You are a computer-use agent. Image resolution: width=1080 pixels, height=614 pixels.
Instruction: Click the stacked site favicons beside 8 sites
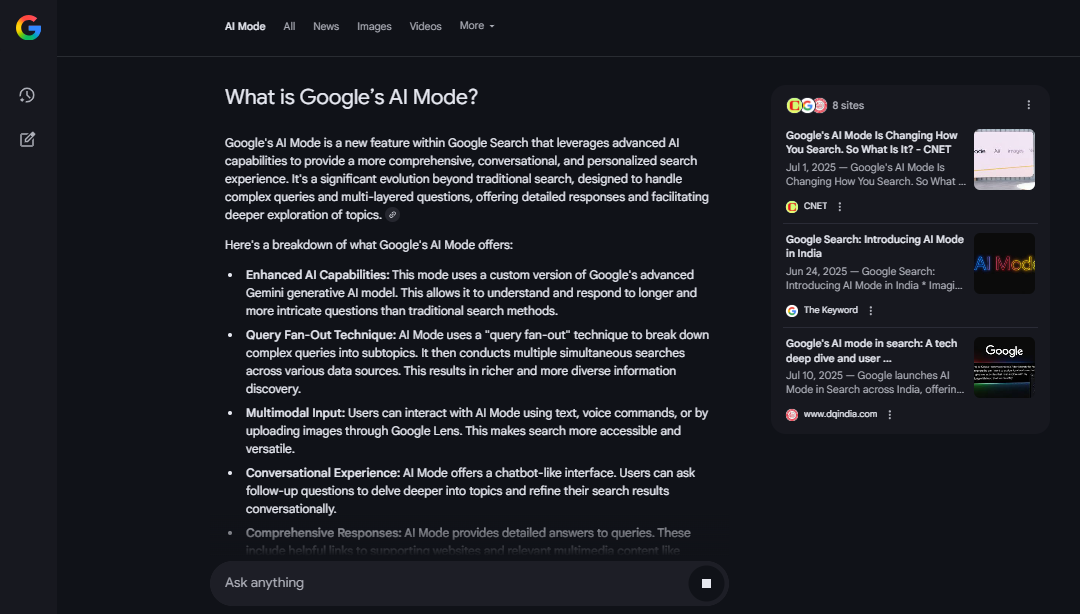click(807, 105)
